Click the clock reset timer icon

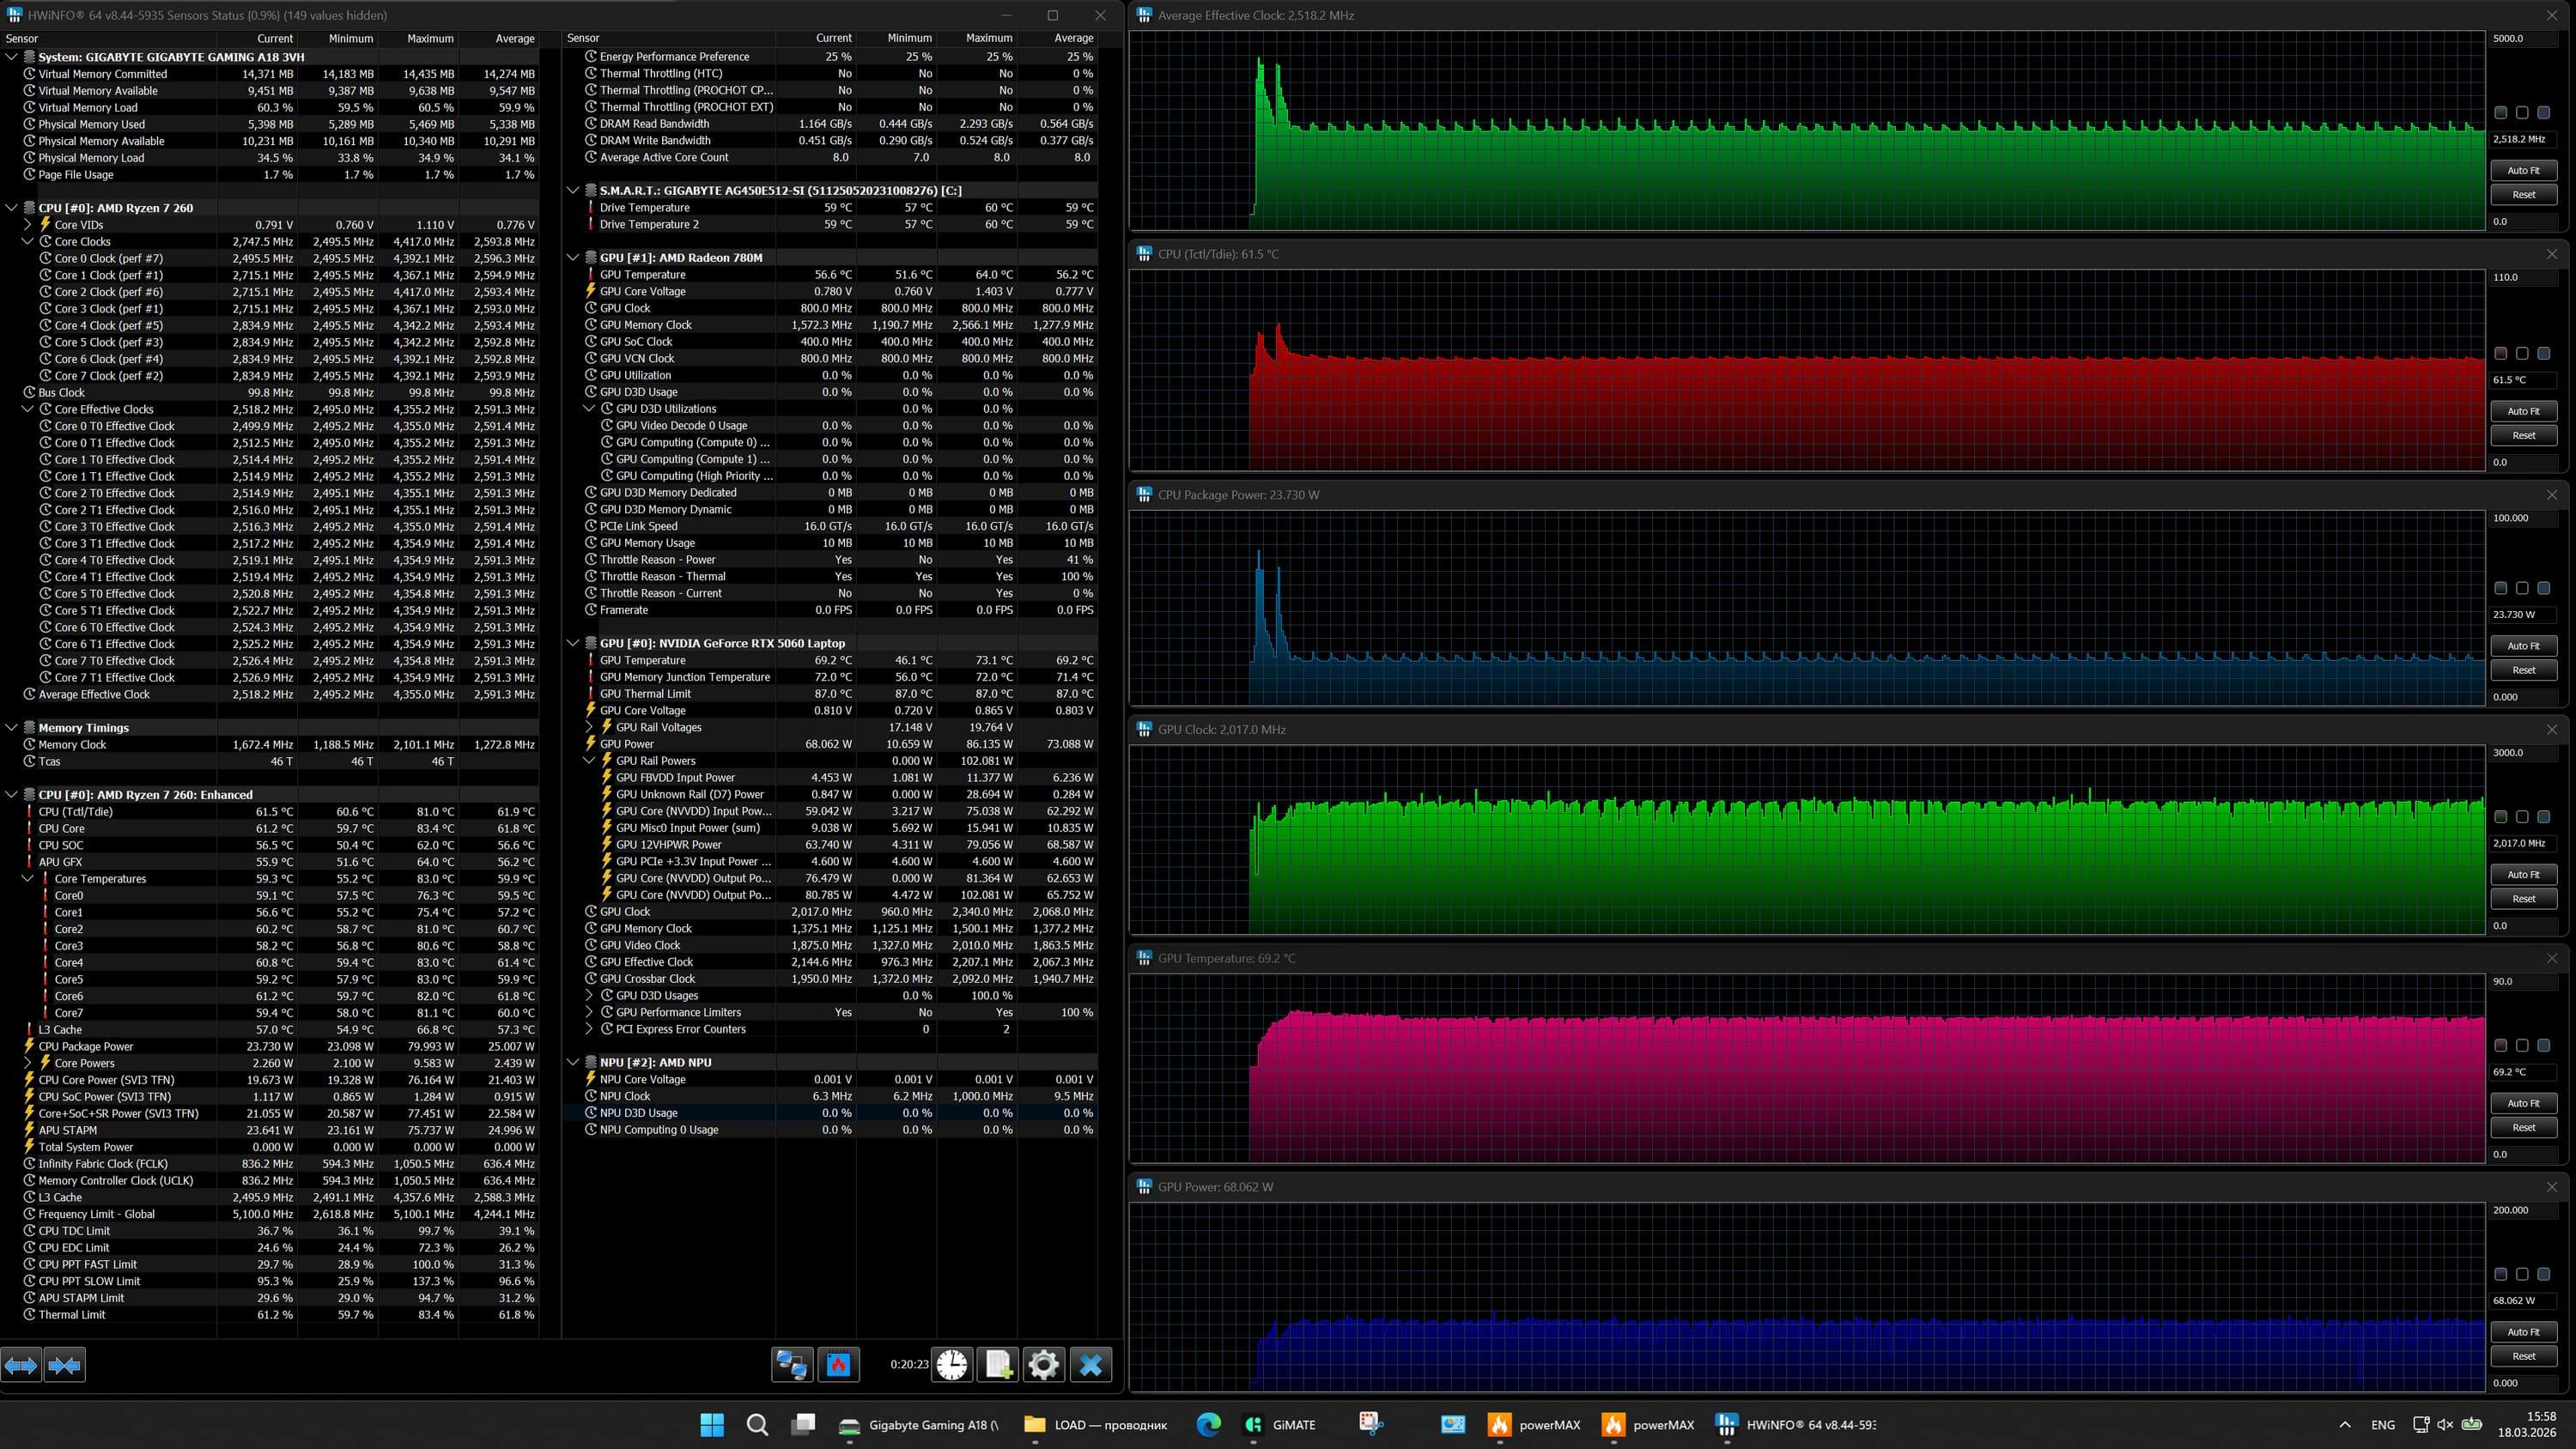click(952, 1364)
